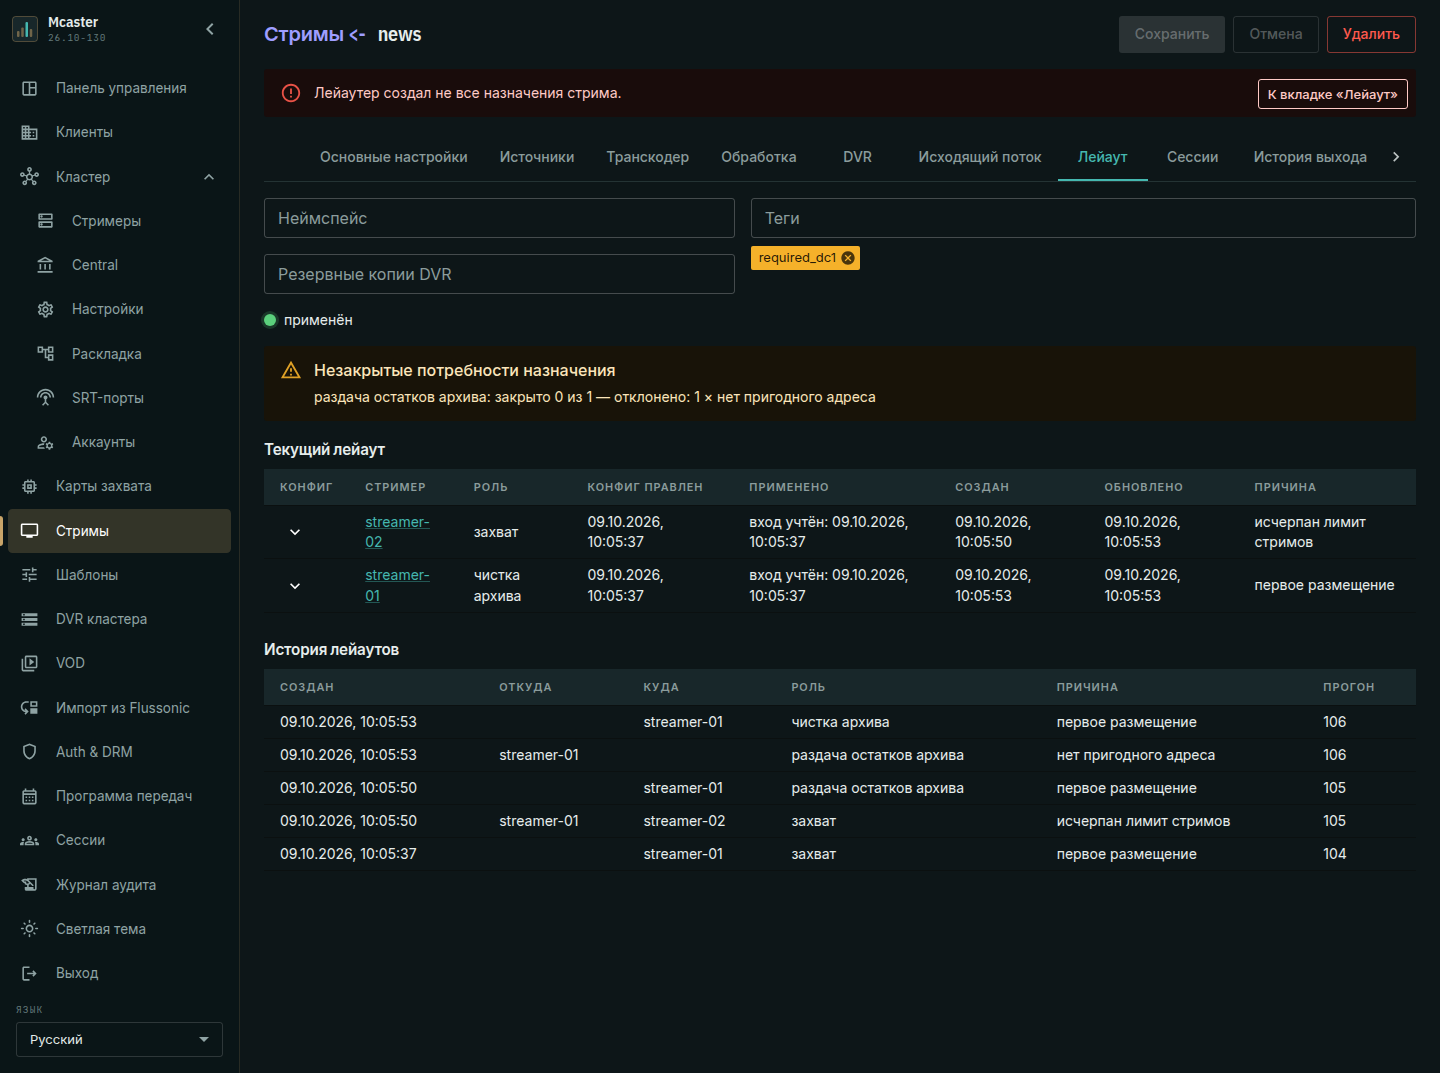Click К вкладке «Лейаут» button

pos(1333,94)
